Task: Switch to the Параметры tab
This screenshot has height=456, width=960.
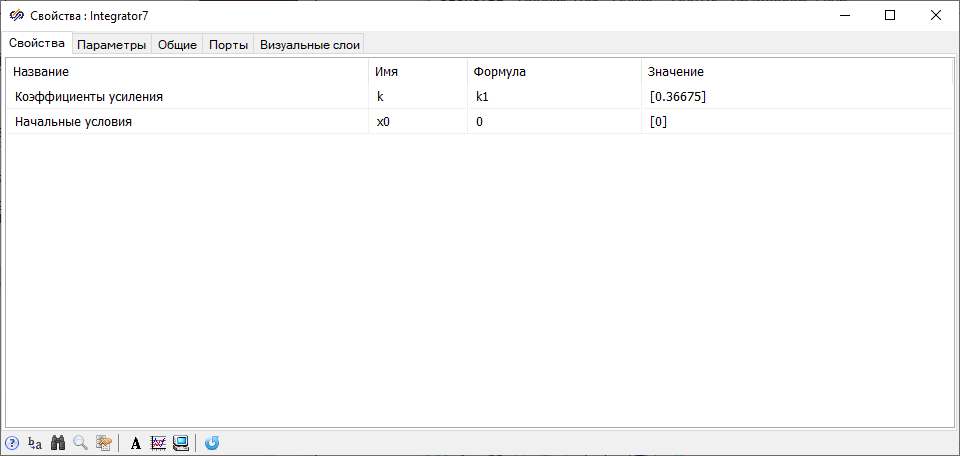Action: [112, 45]
